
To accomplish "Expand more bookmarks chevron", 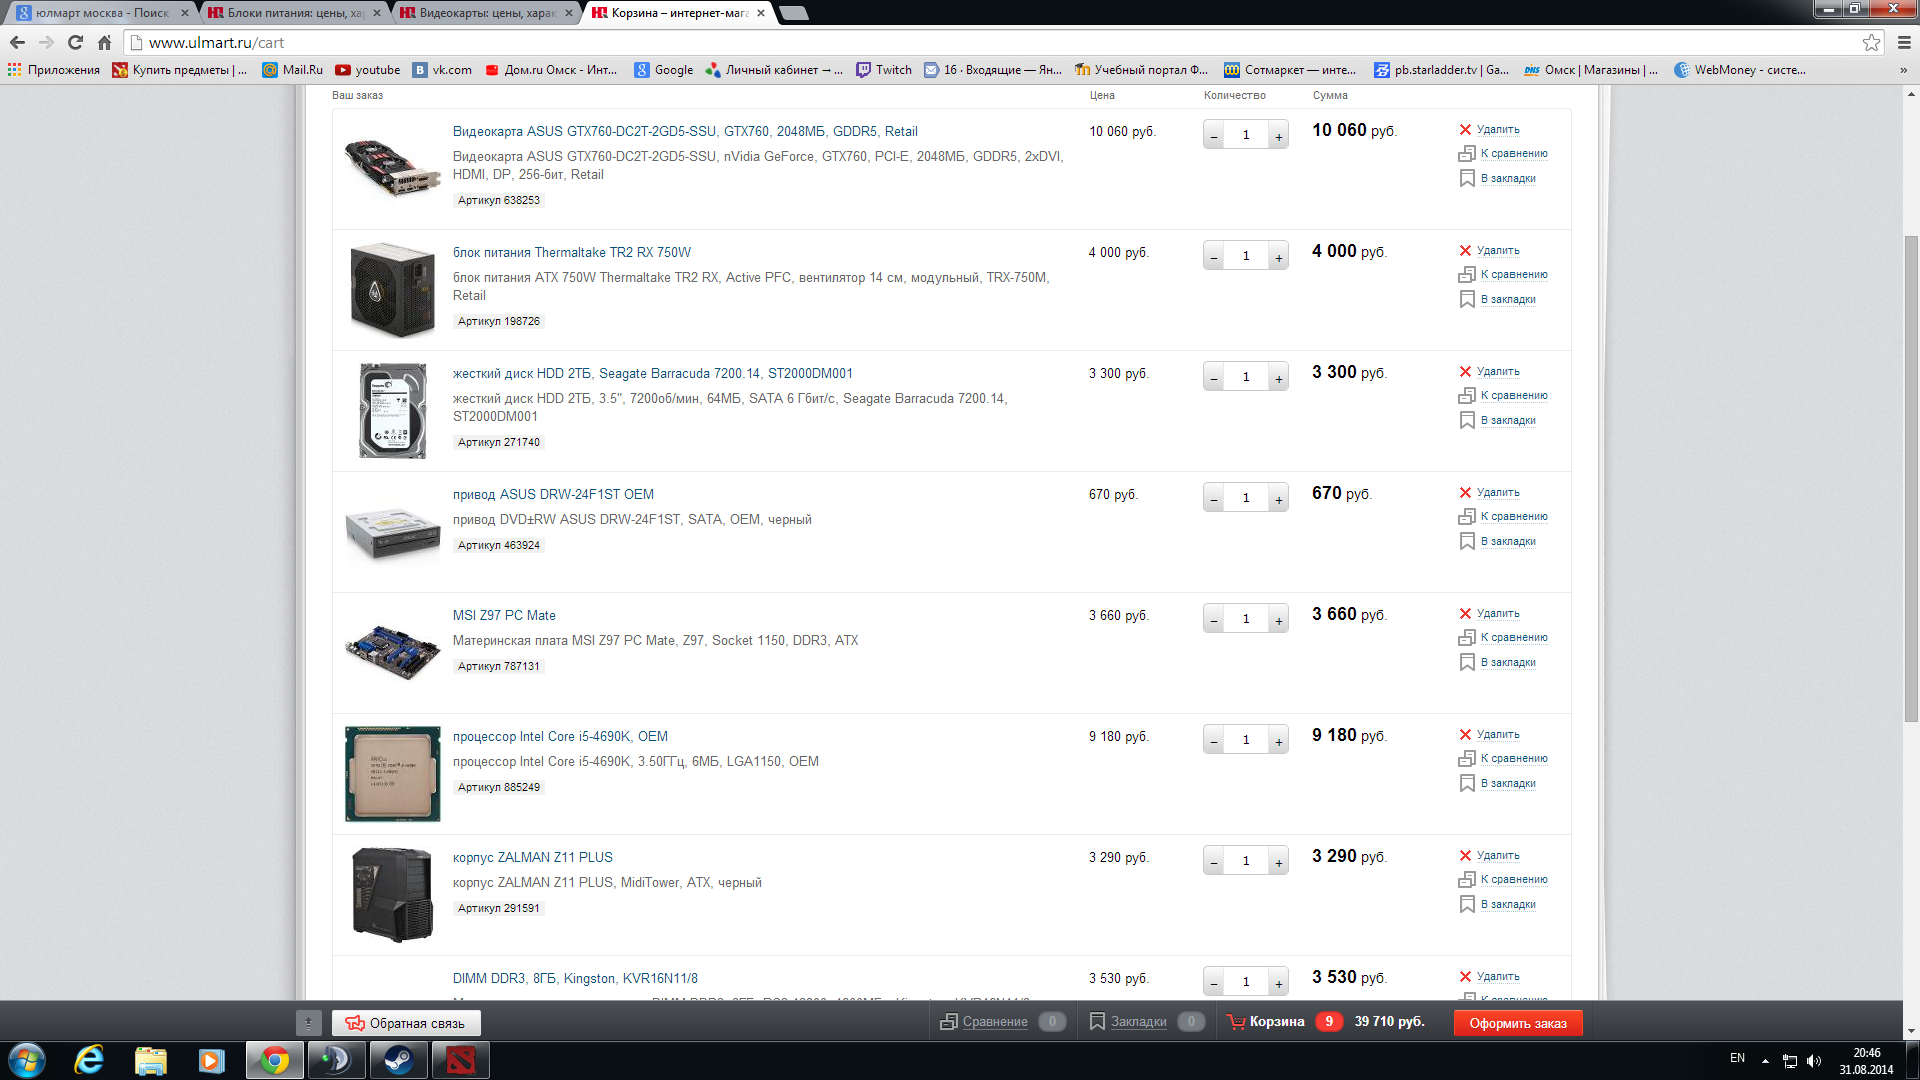I will pyautogui.click(x=1903, y=70).
